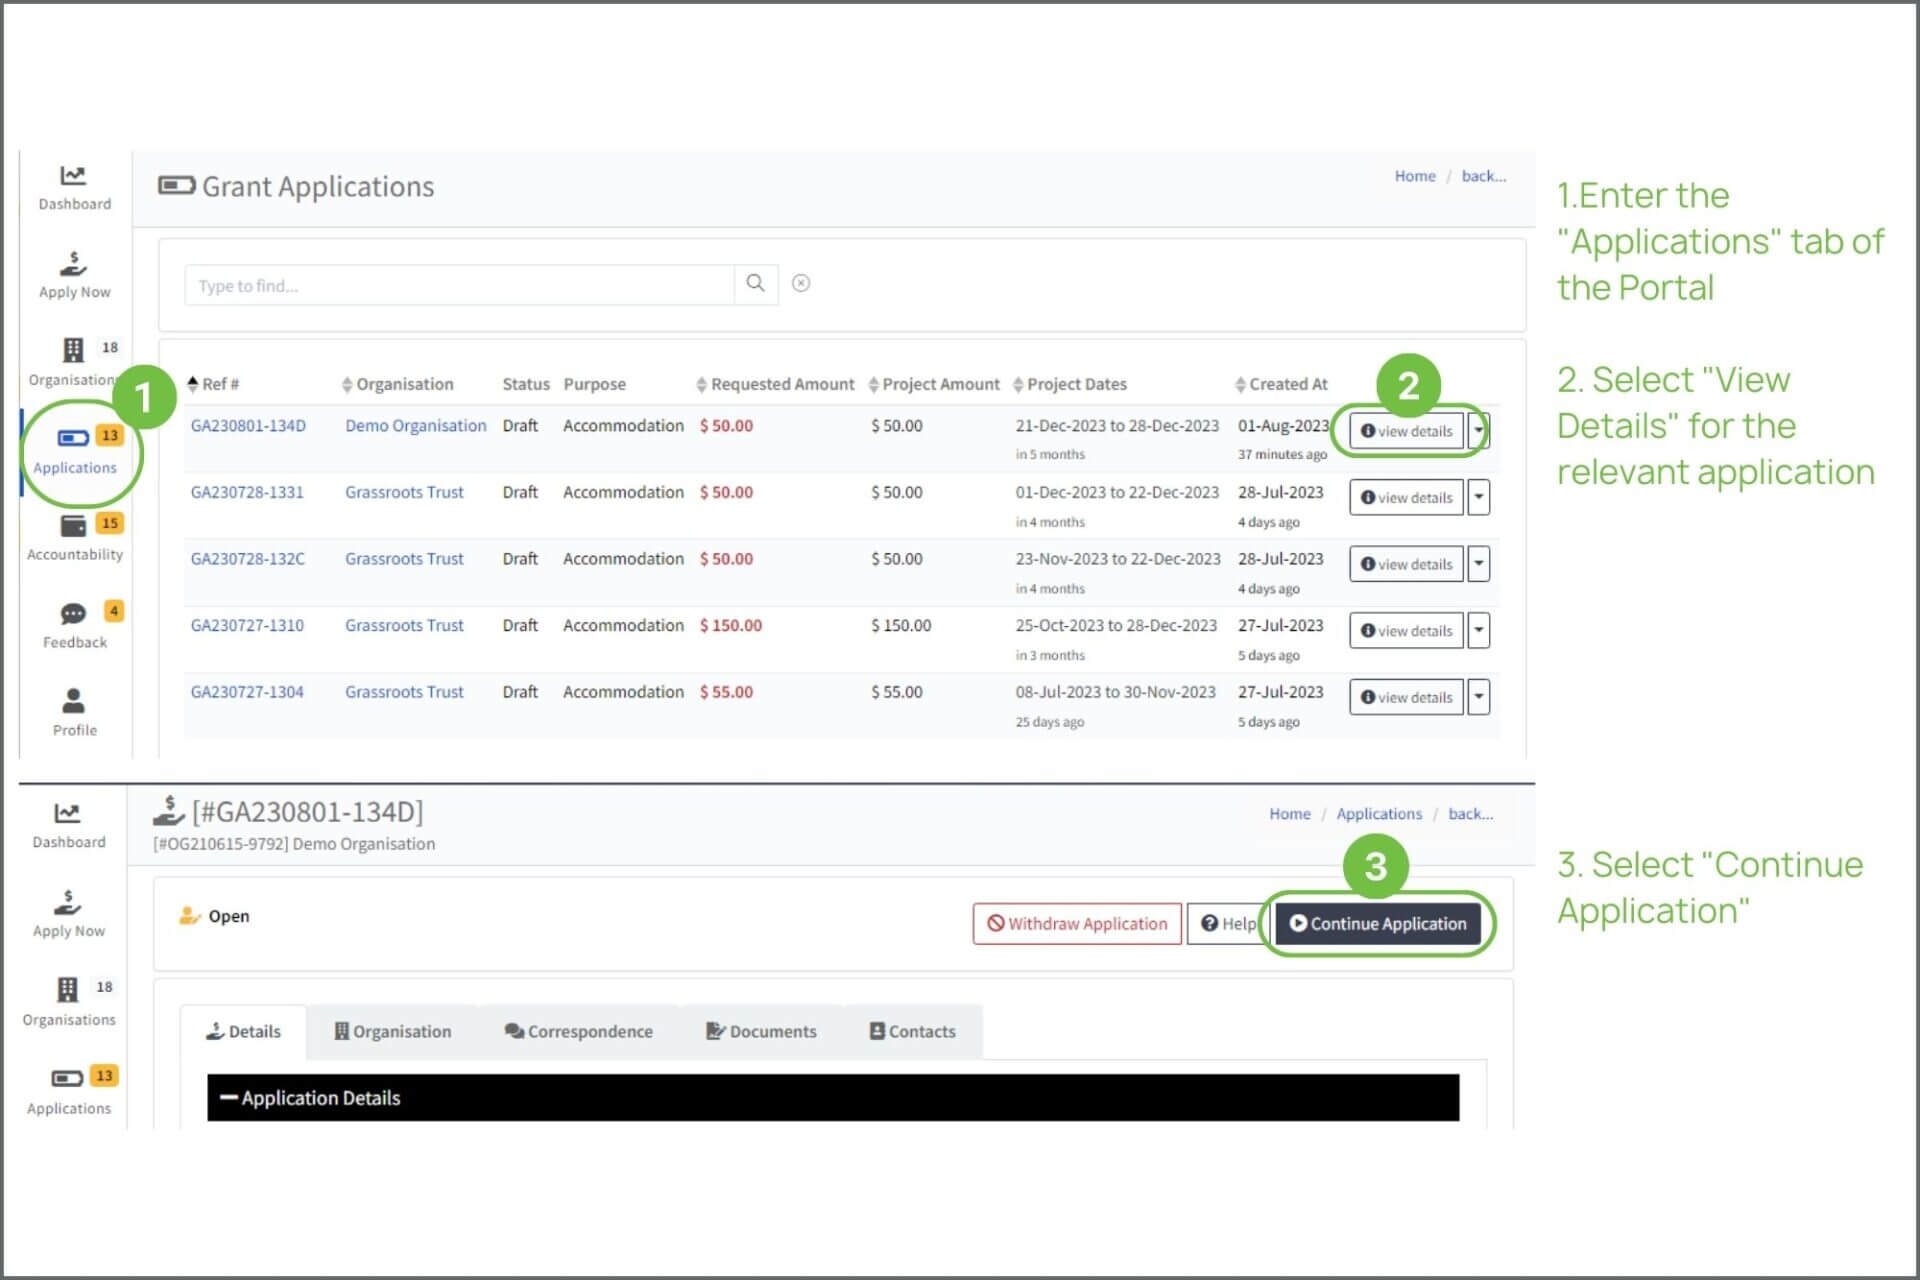
Task: Open Dashboard in the lower sidebar
Action: [68, 826]
